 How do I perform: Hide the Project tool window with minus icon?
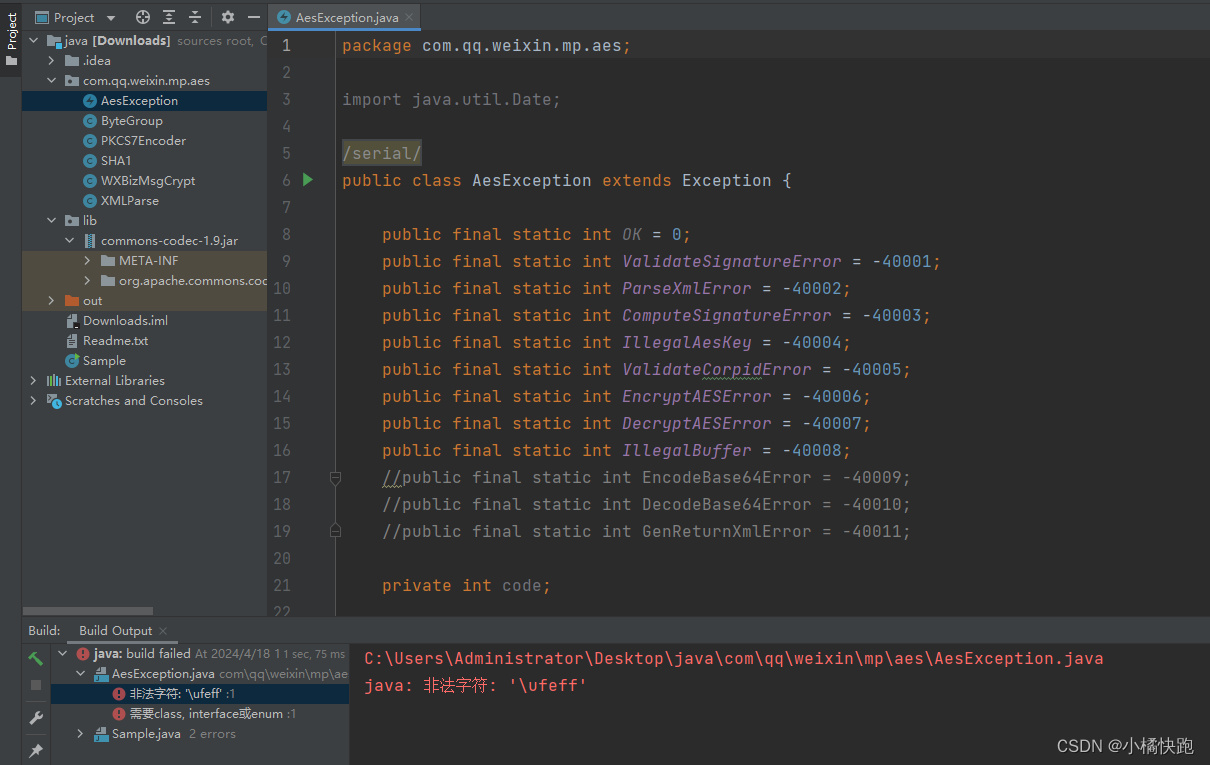[x=254, y=17]
